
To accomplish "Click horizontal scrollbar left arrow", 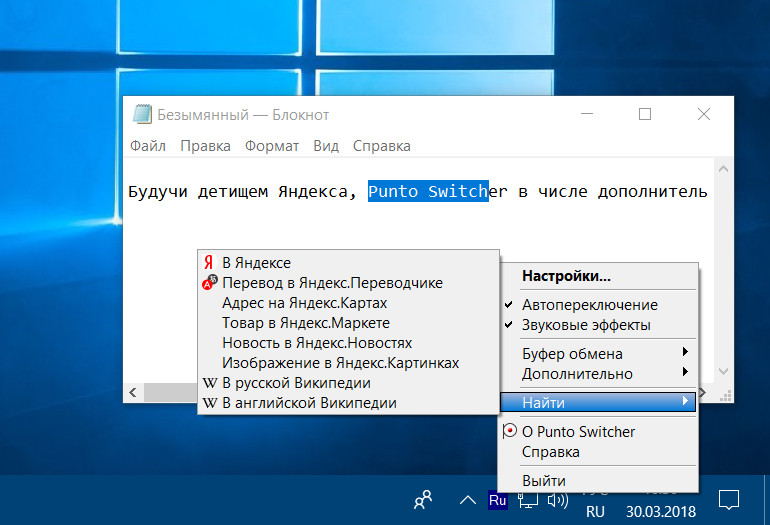I will coord(133,392).
